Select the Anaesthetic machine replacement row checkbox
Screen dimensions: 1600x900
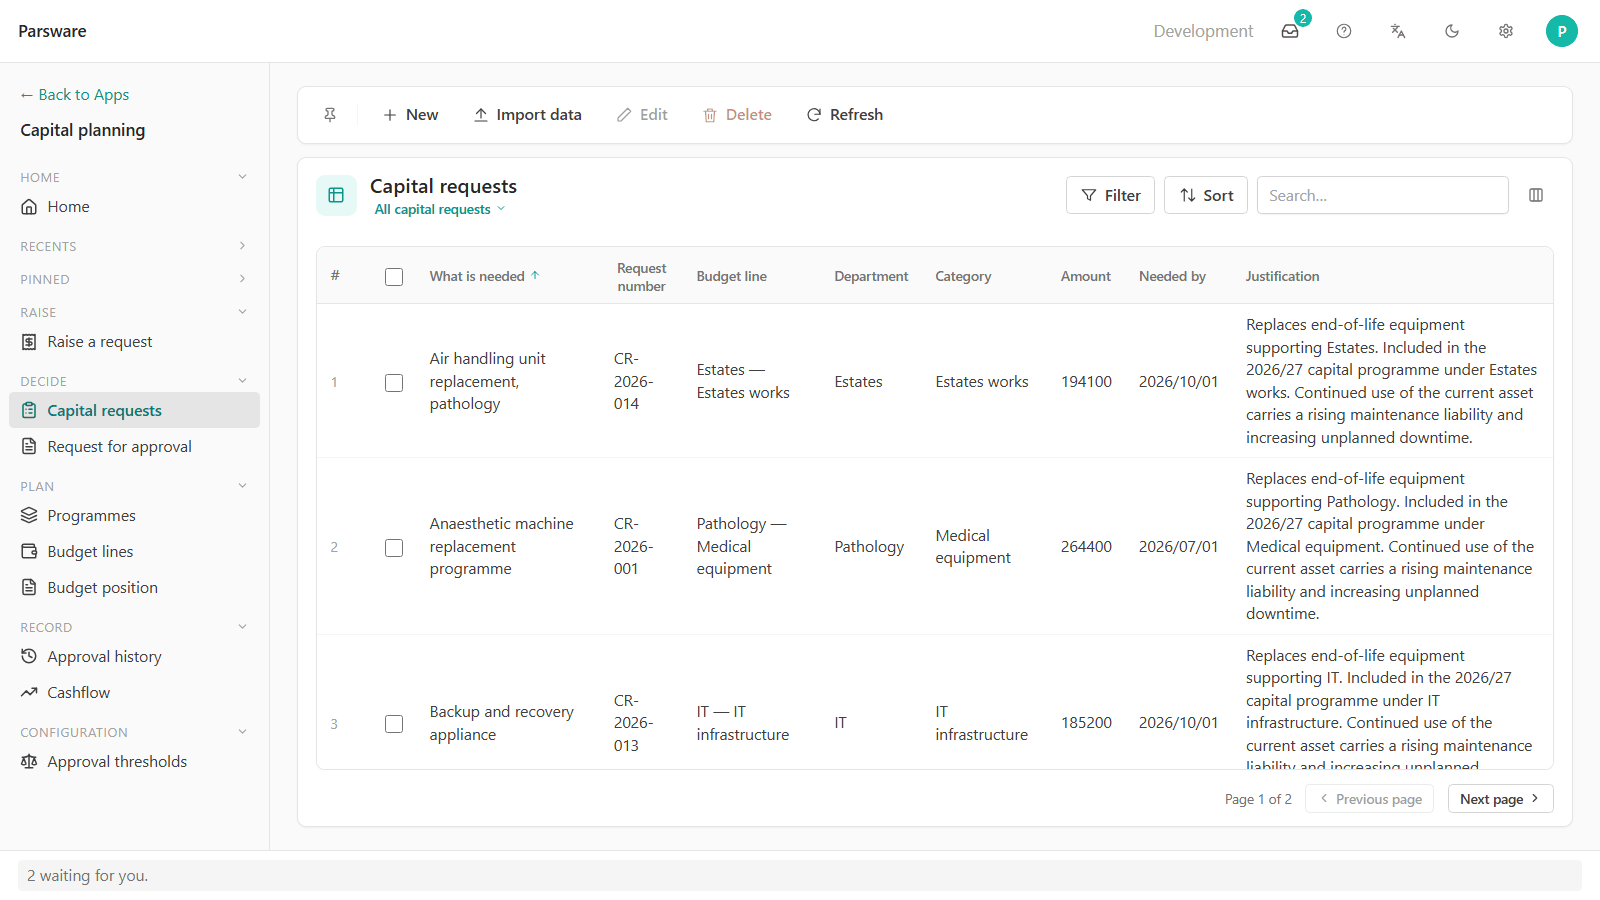(394, 548)
